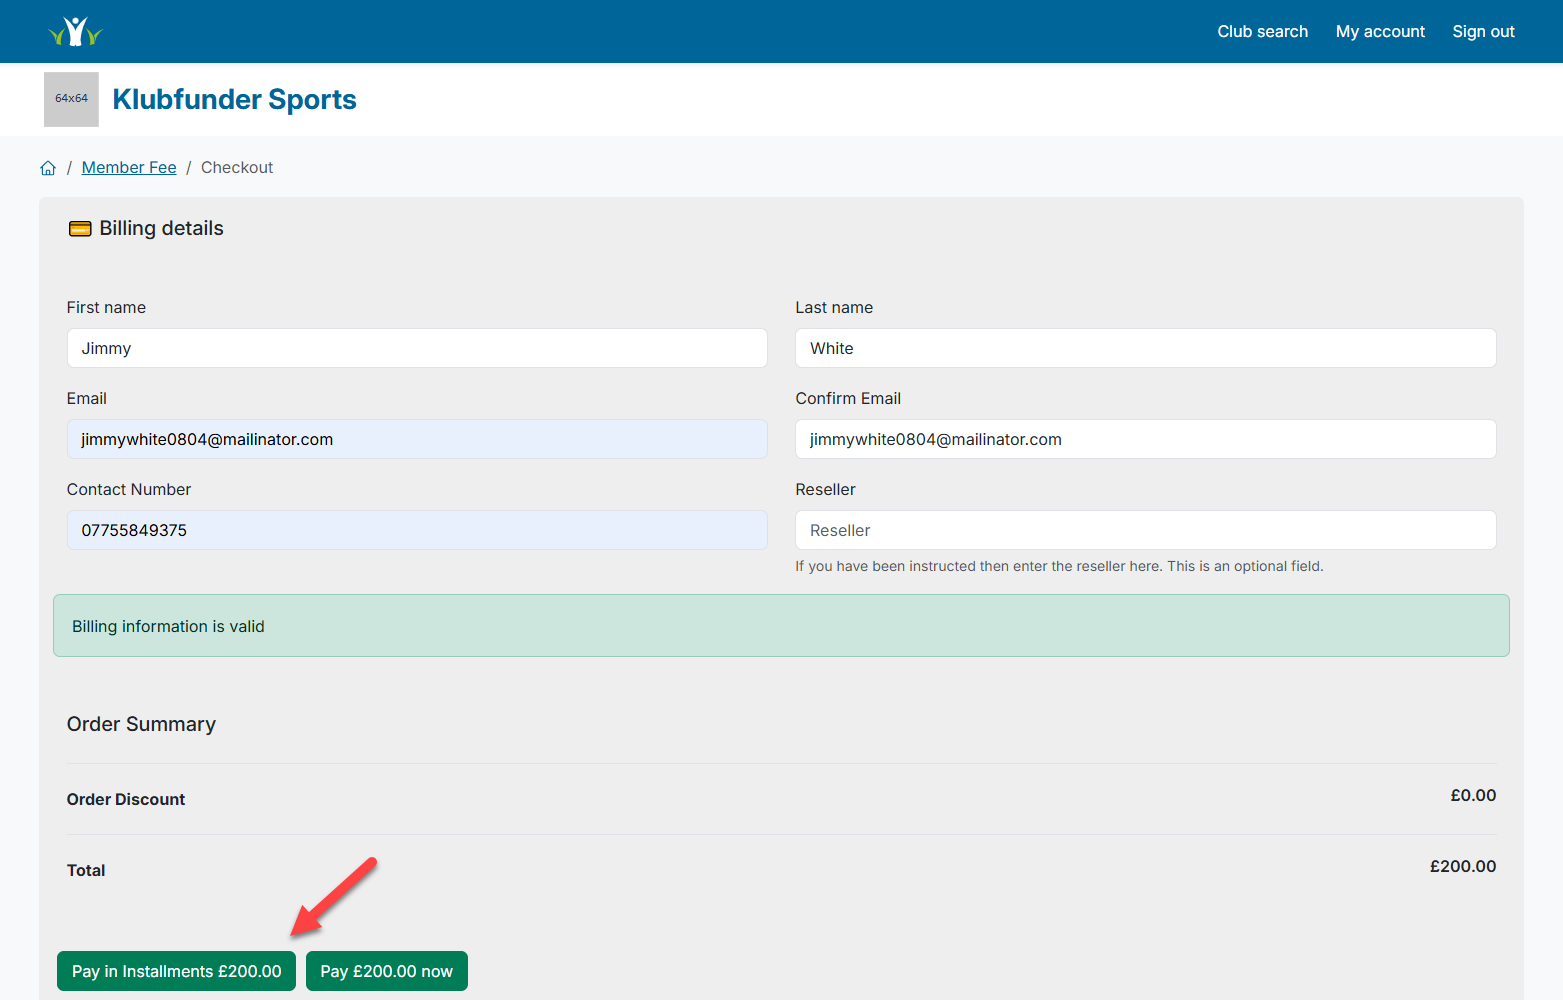The image size is (1563, 1000).
Task: Click into the Last name field
Action: 1145,348
